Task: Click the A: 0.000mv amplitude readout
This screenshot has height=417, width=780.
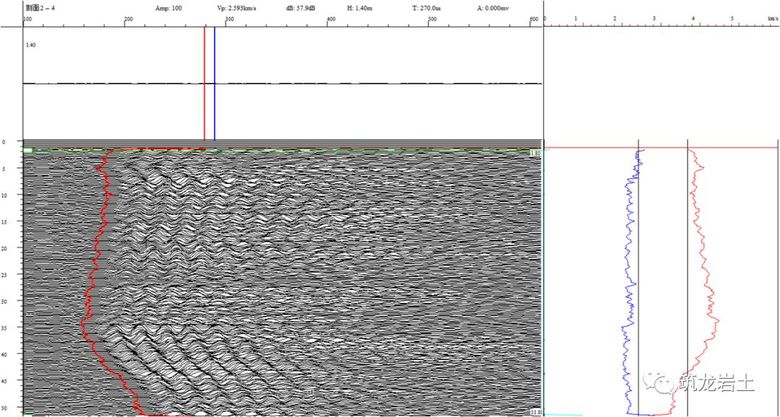Action: click(x=494, y=7)
